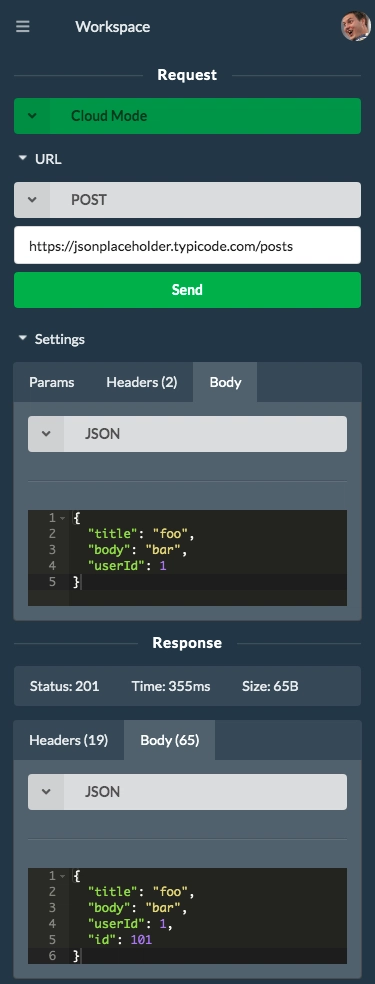Click the "body": "bar" line in request editor
This screenshot has height=984, width=375.
click(x=138, y=550)
